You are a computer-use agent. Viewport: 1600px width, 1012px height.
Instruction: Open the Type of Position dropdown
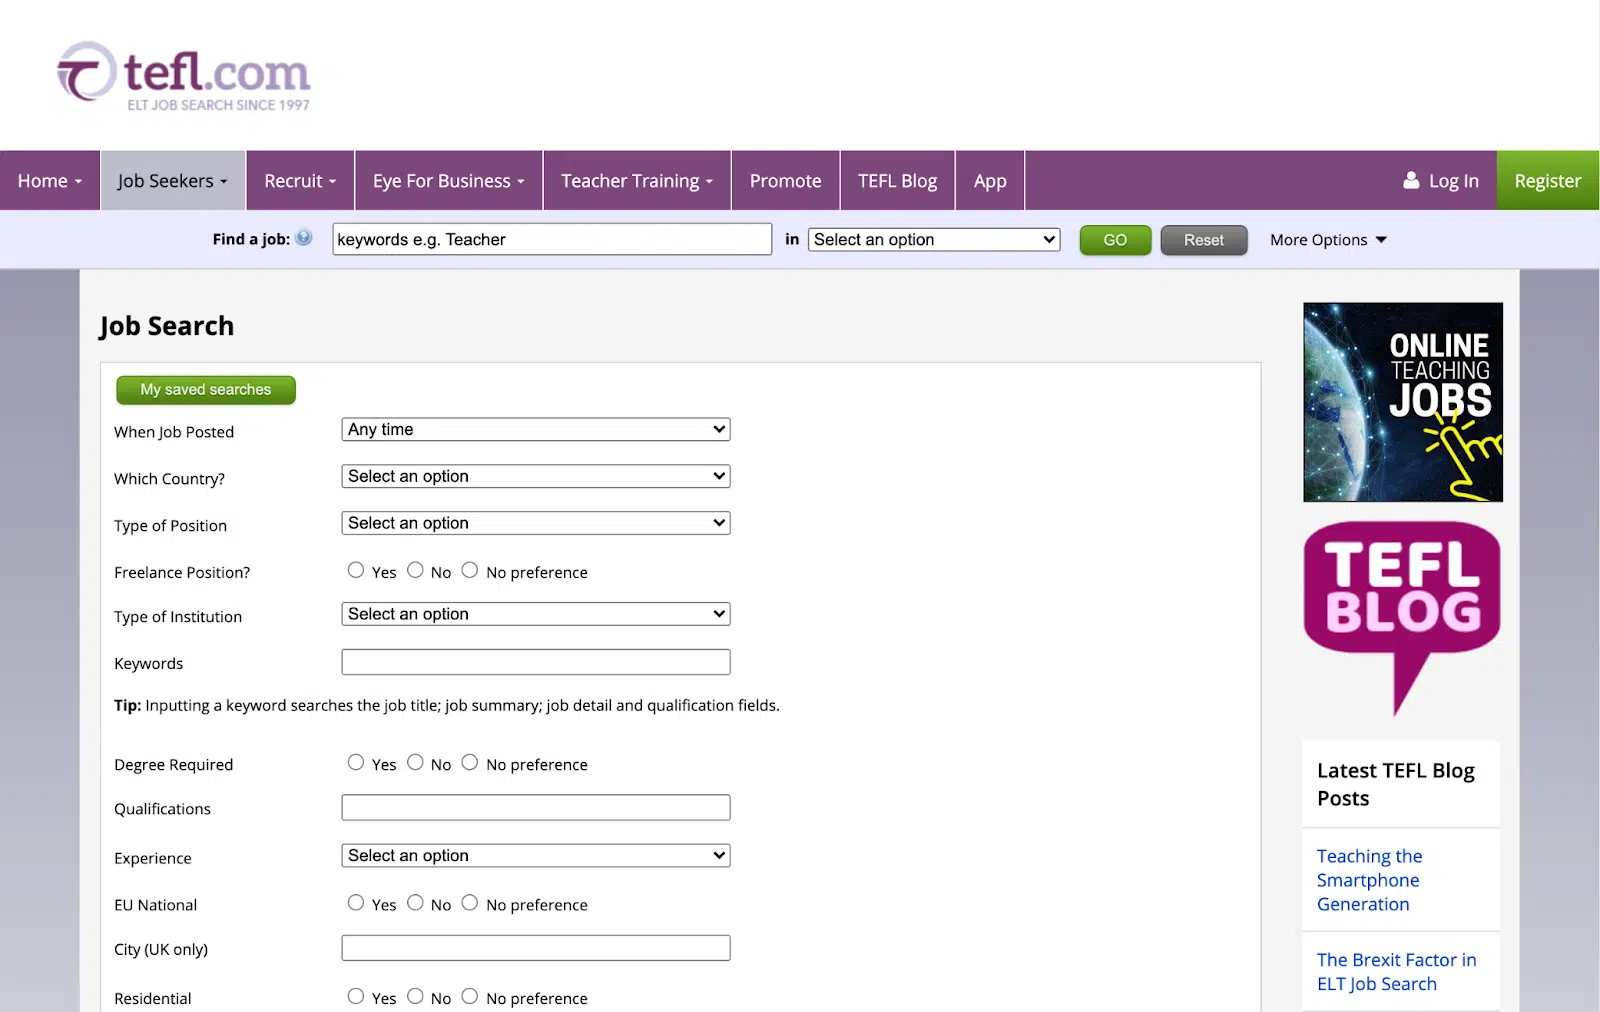tap(536, 523)
